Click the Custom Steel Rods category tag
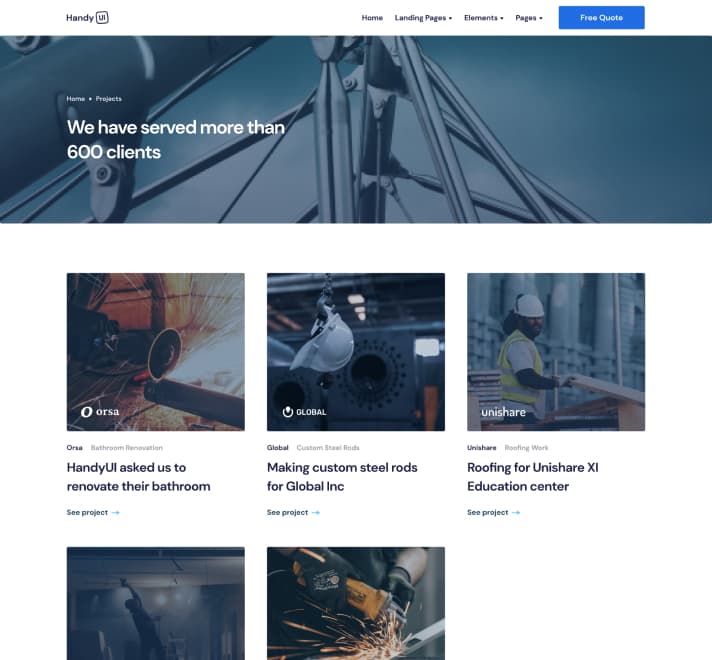Image resolution: width=712 pixels, height=660 pixels. [328, 448]
